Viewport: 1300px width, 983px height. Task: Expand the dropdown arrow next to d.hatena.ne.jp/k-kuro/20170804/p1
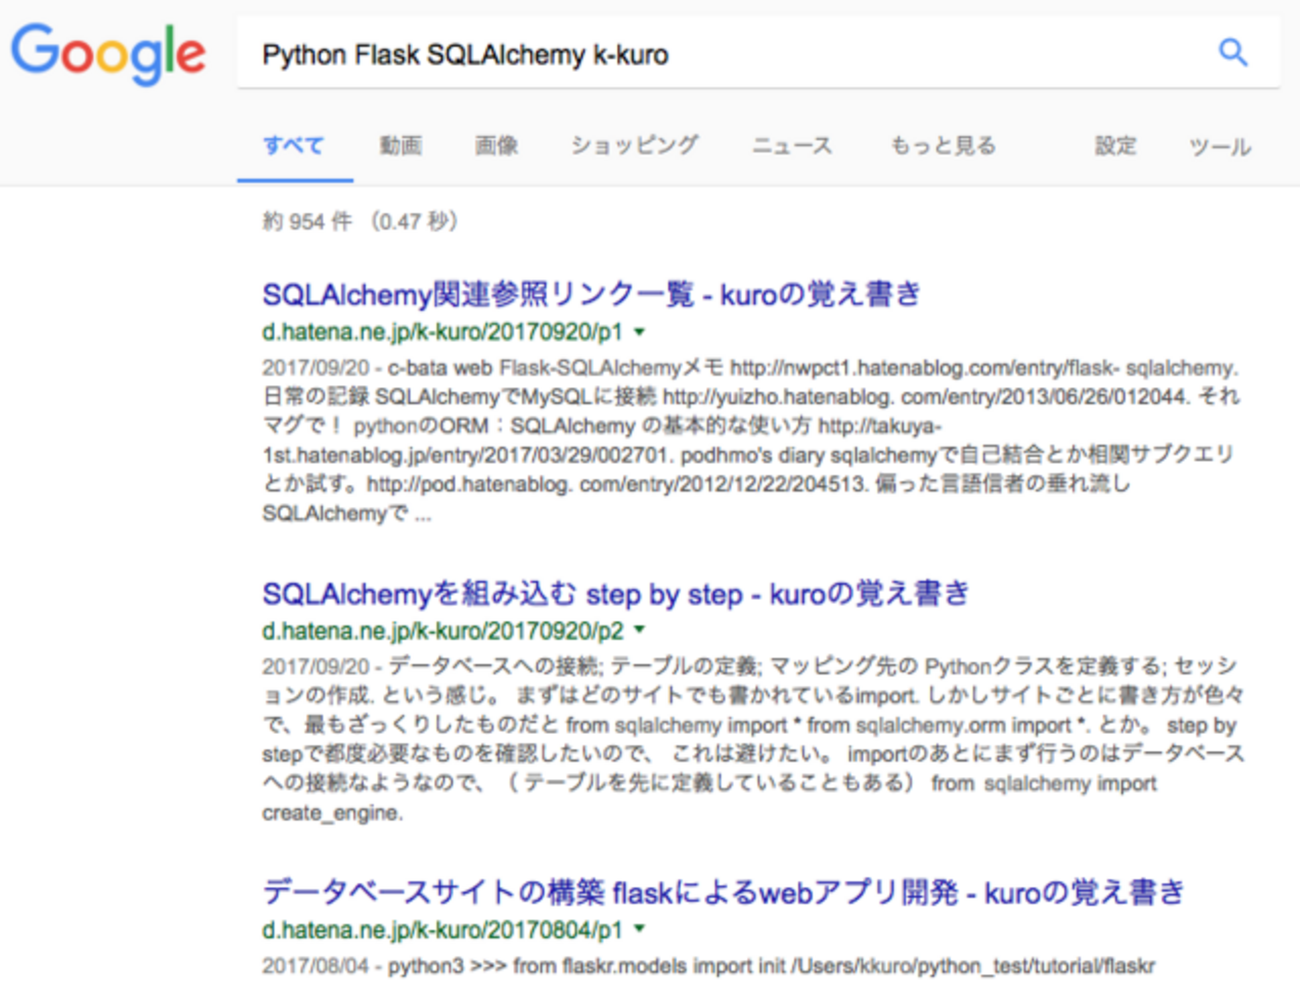pos(640,930)
